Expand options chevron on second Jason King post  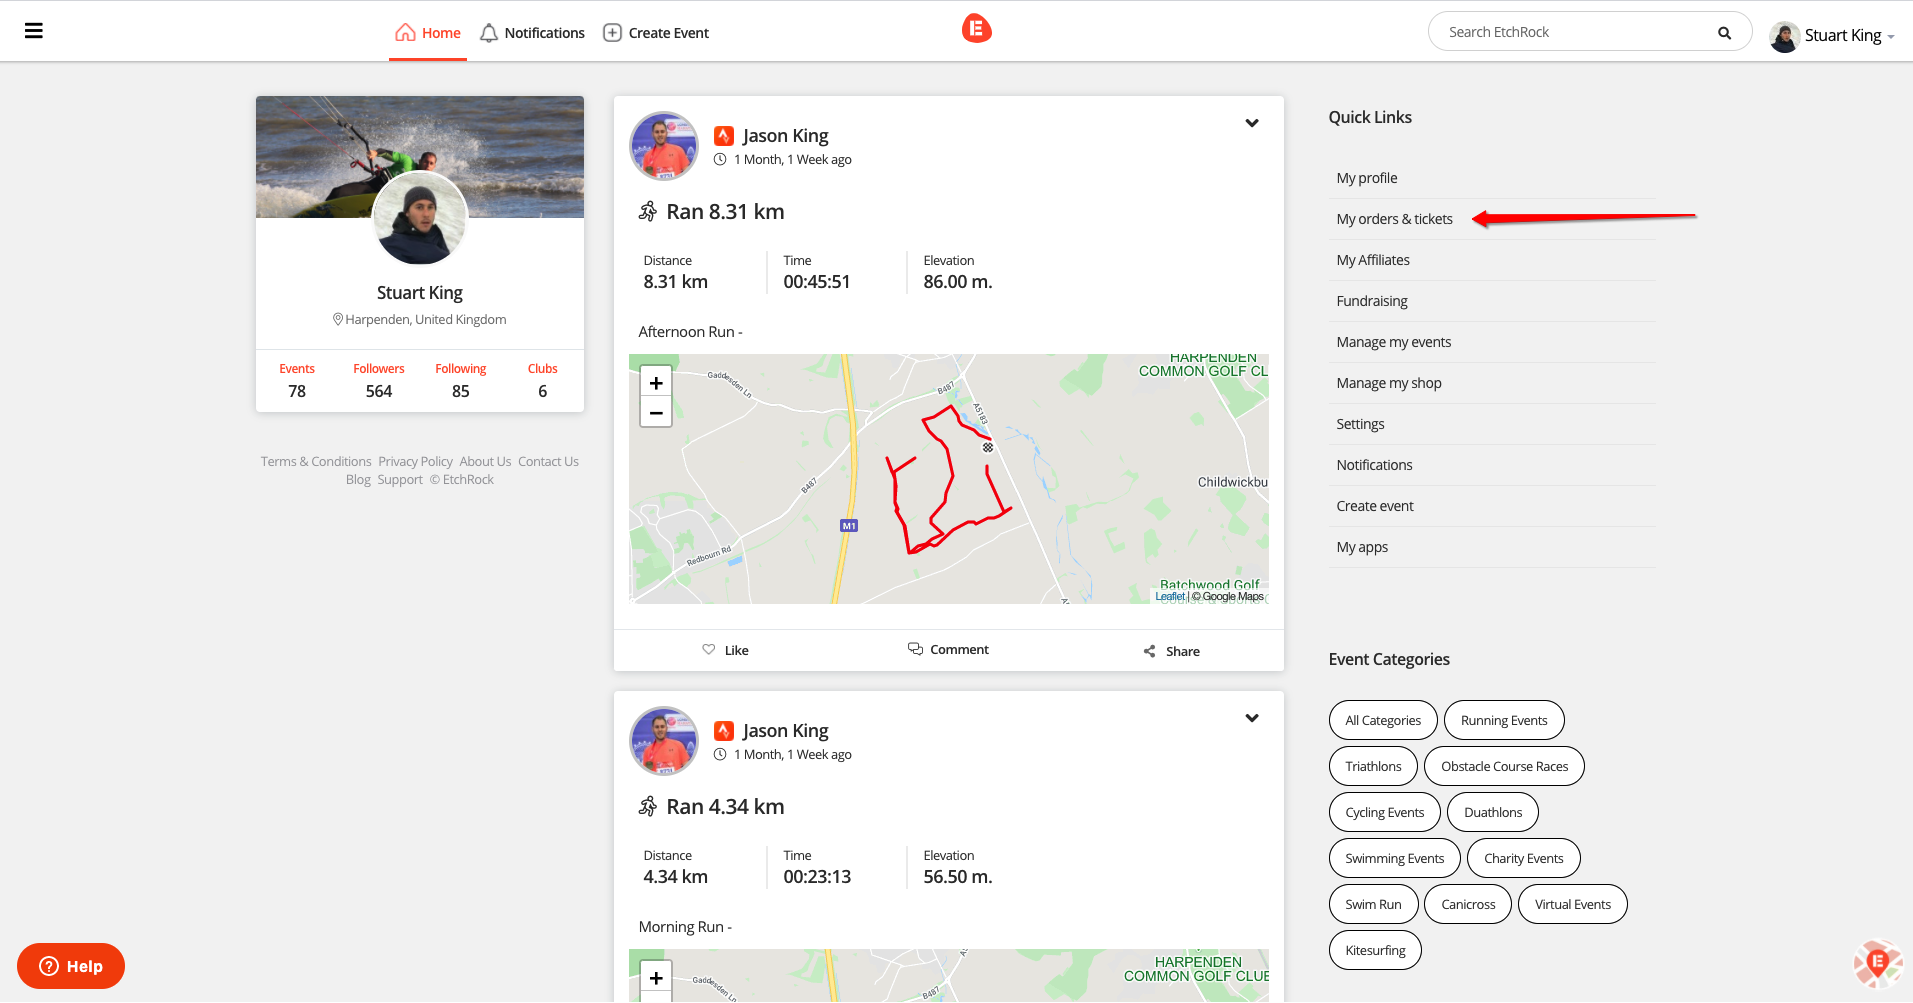click(x=1251, y=718)
